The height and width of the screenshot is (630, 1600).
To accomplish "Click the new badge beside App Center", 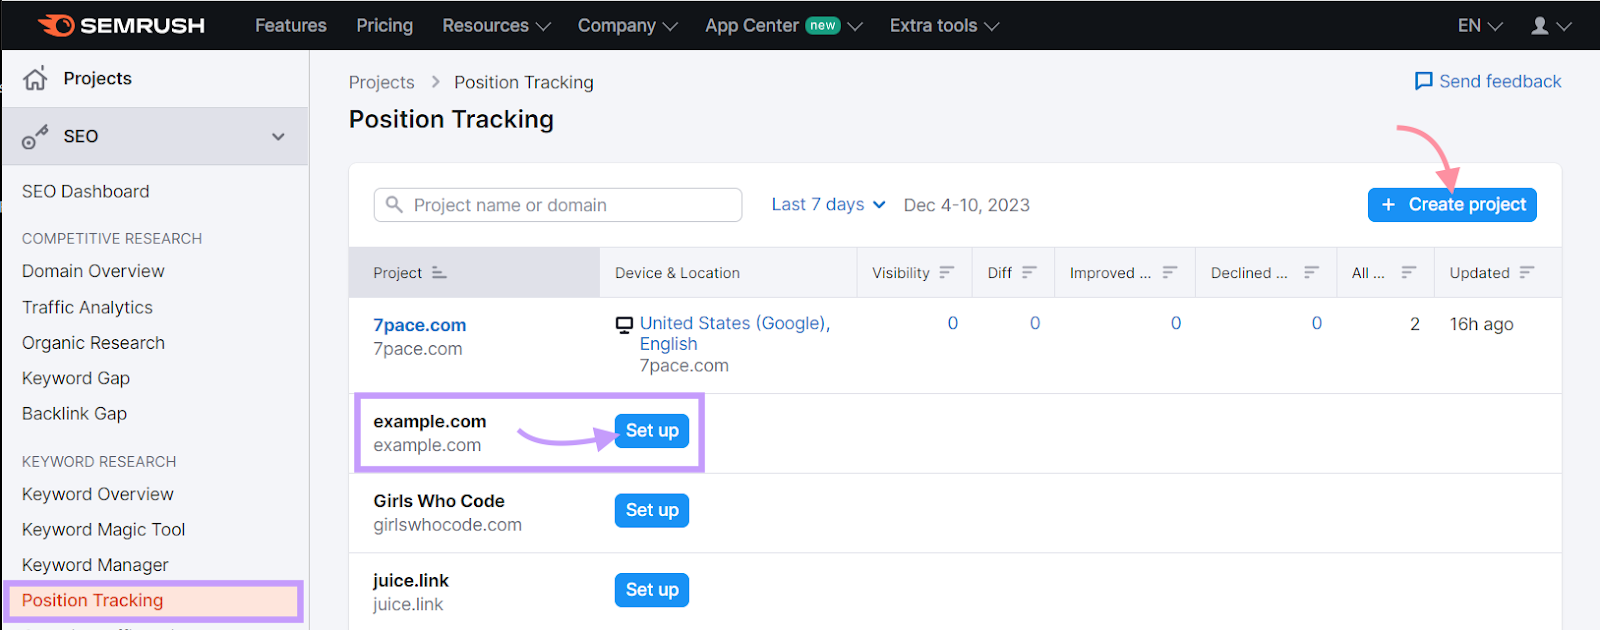I will pos(823,25).
